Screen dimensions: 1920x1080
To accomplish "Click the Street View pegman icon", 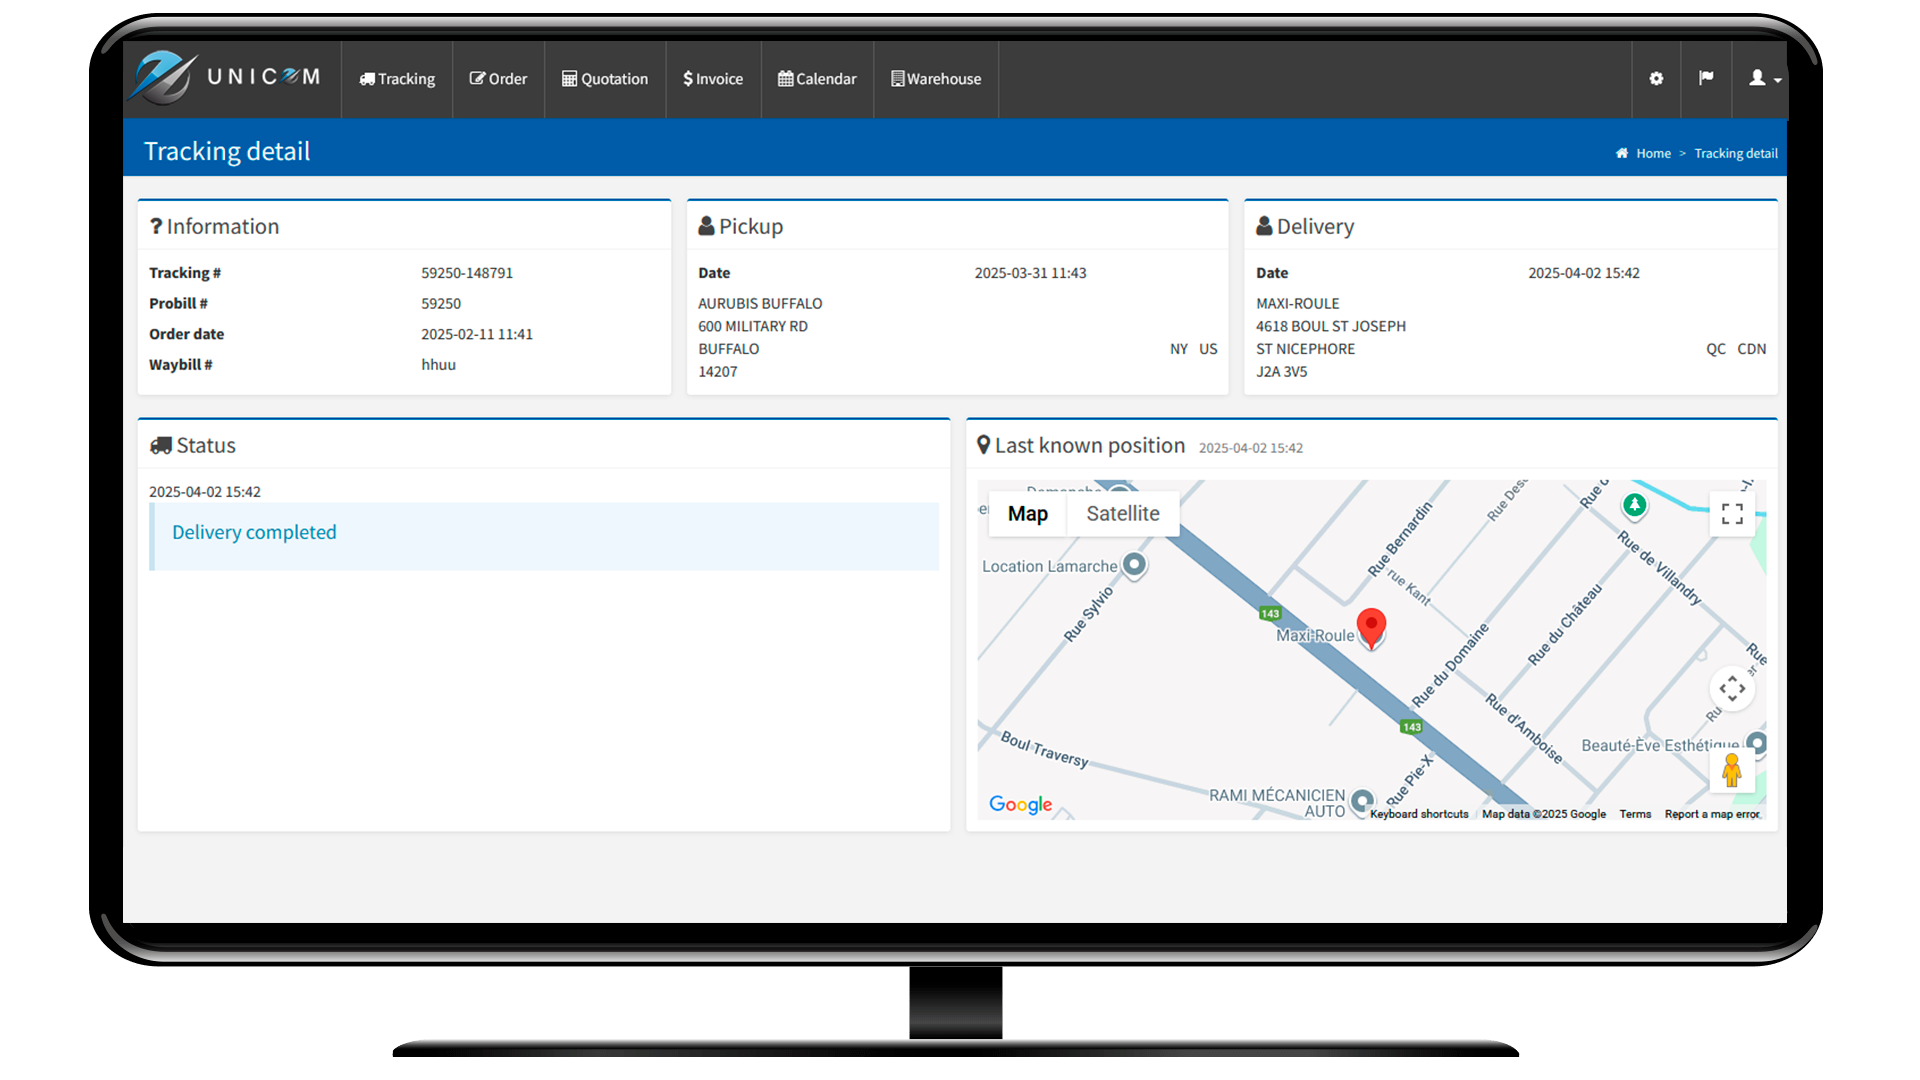I will coord(1732,770).
